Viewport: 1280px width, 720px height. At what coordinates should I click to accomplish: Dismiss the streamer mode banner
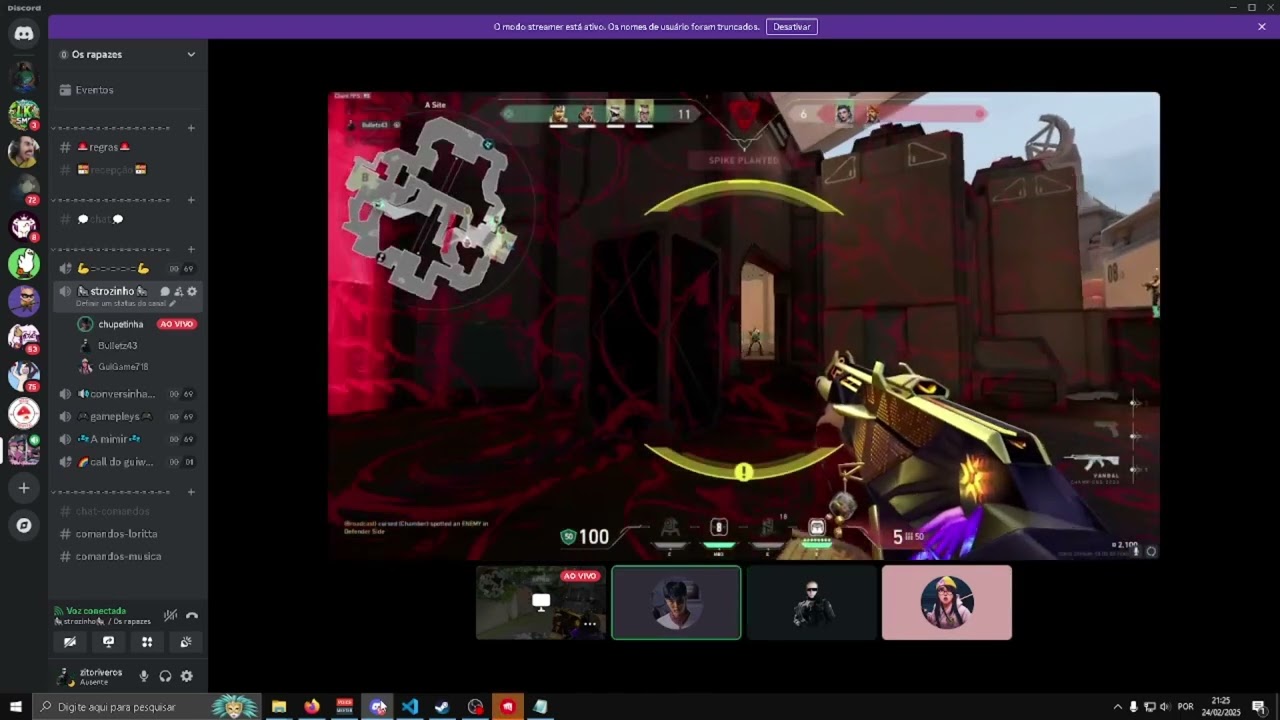click(x=1262, y=27)
